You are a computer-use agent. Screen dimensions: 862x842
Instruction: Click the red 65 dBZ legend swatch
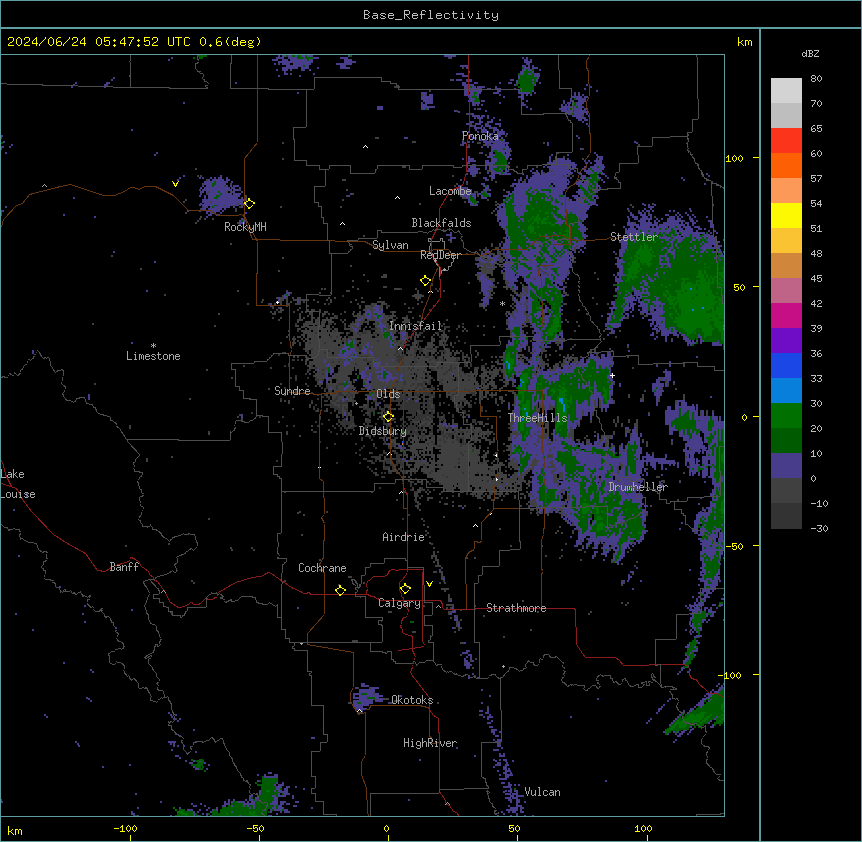click(x=786, y=140)
